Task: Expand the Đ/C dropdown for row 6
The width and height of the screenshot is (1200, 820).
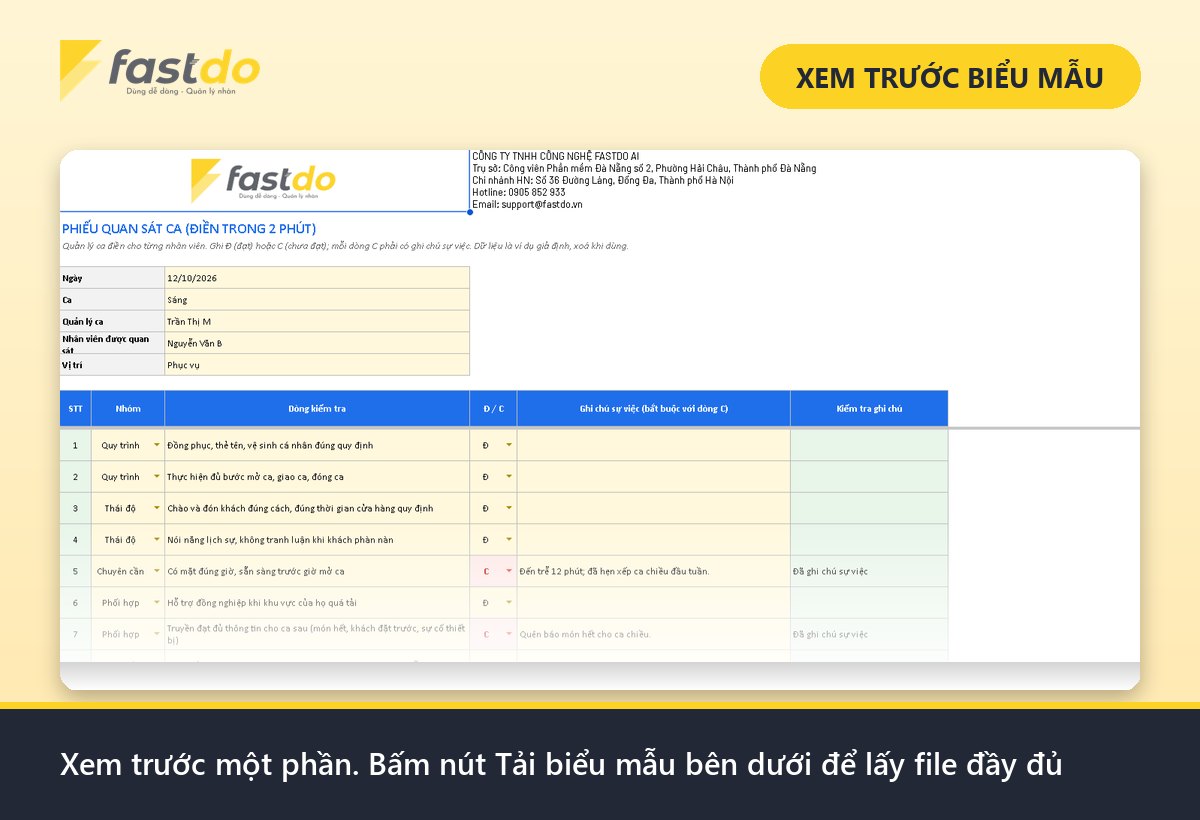Action: (509, 603)
